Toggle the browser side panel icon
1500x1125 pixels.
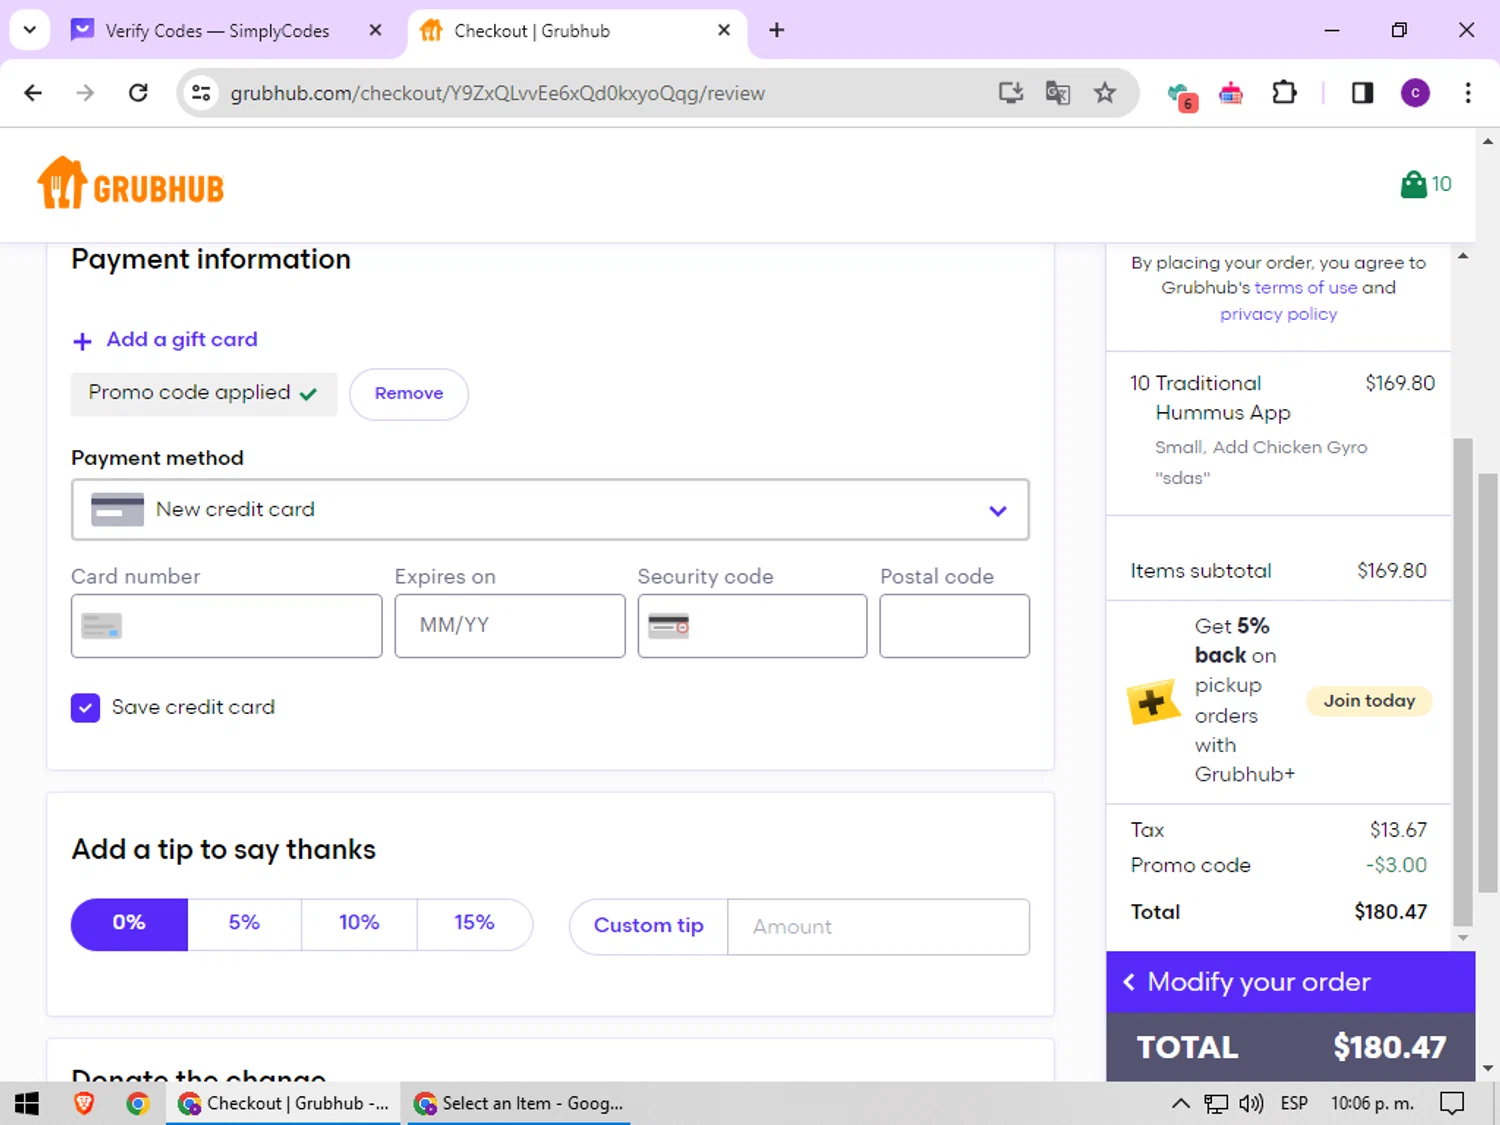[x=1362, y=93]
